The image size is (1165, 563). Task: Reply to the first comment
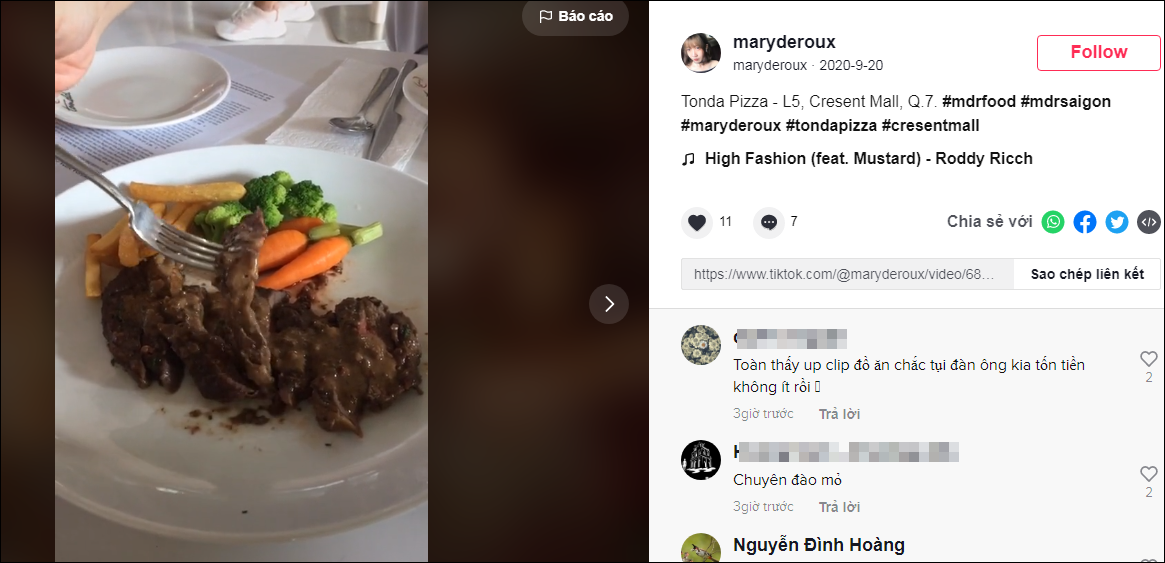click(839, 414)
